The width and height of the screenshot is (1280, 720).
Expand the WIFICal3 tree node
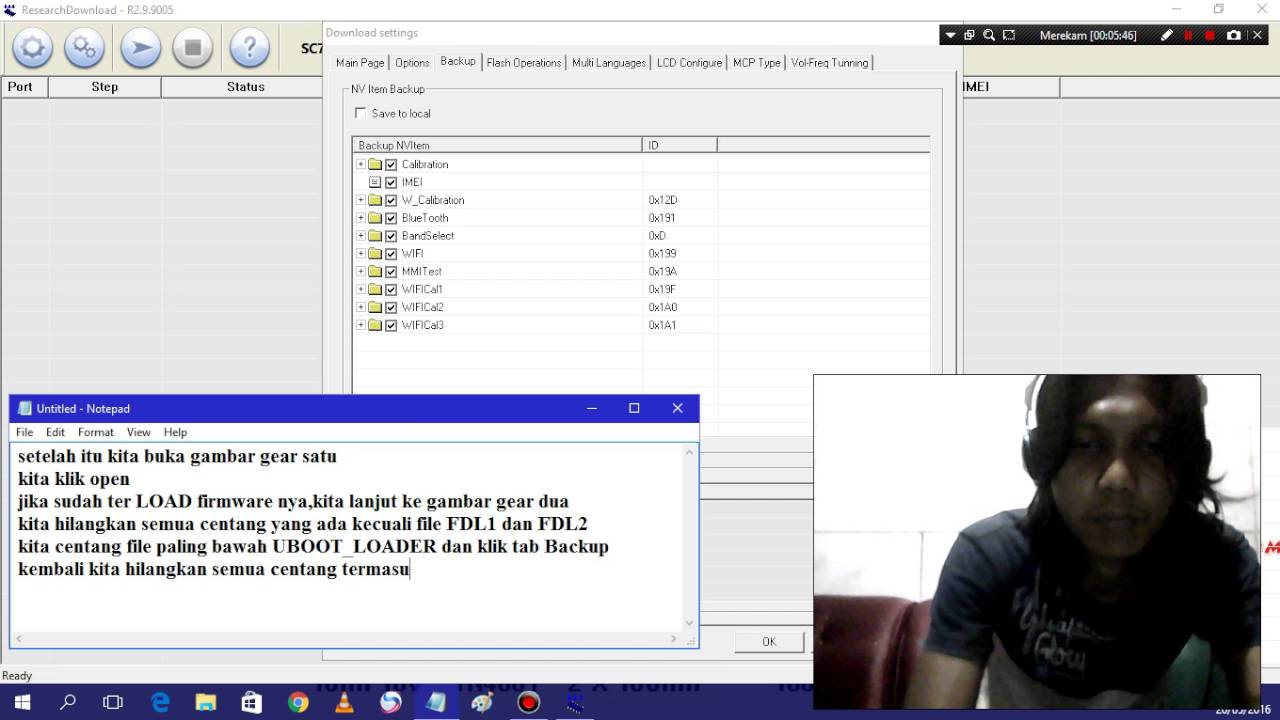click(x=361, y=326)
